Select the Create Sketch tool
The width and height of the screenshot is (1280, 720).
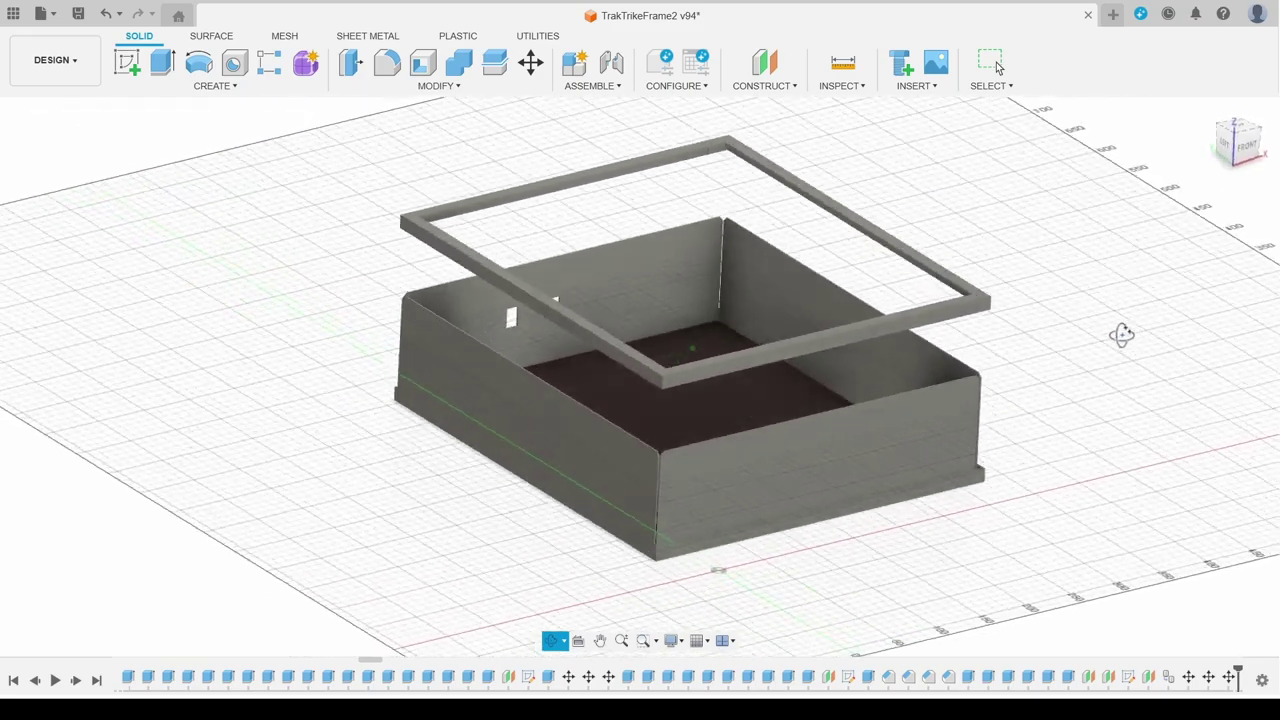[127, 63]
